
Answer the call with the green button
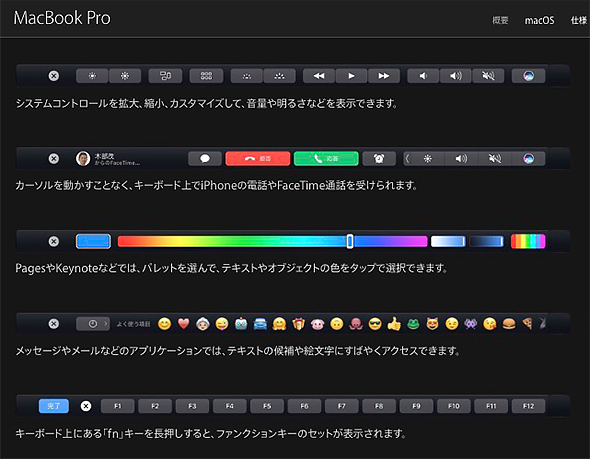pos(326,159)
